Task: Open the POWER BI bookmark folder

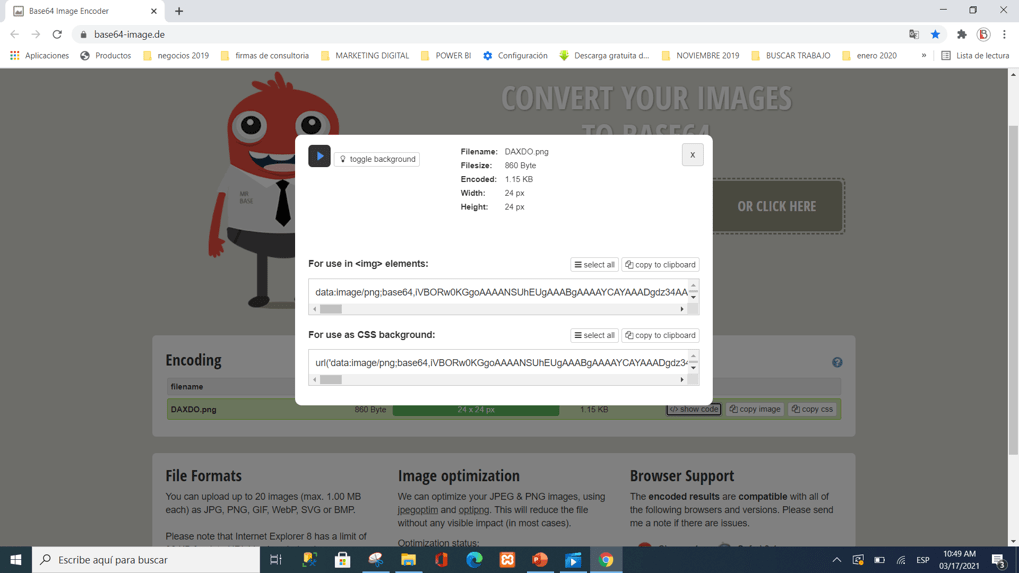Action: (445, 56)
